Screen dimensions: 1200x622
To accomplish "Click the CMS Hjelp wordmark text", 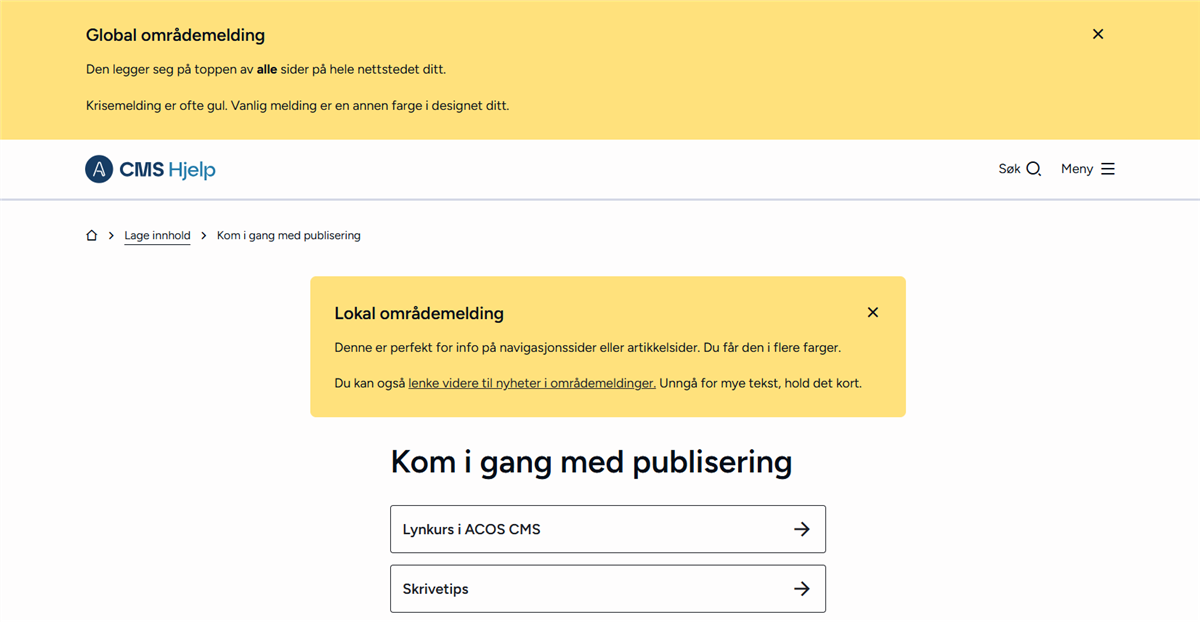I will coord(167,169).
